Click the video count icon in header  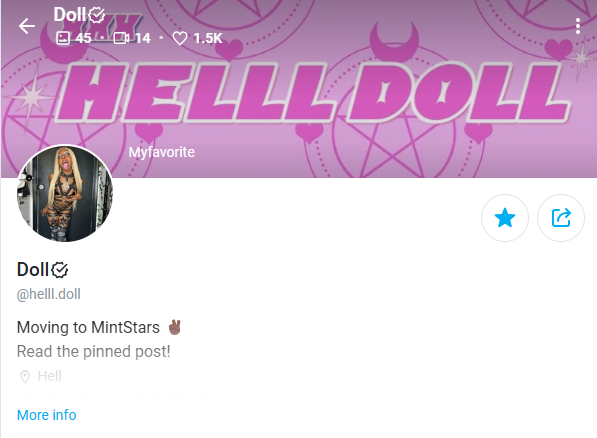121,38
